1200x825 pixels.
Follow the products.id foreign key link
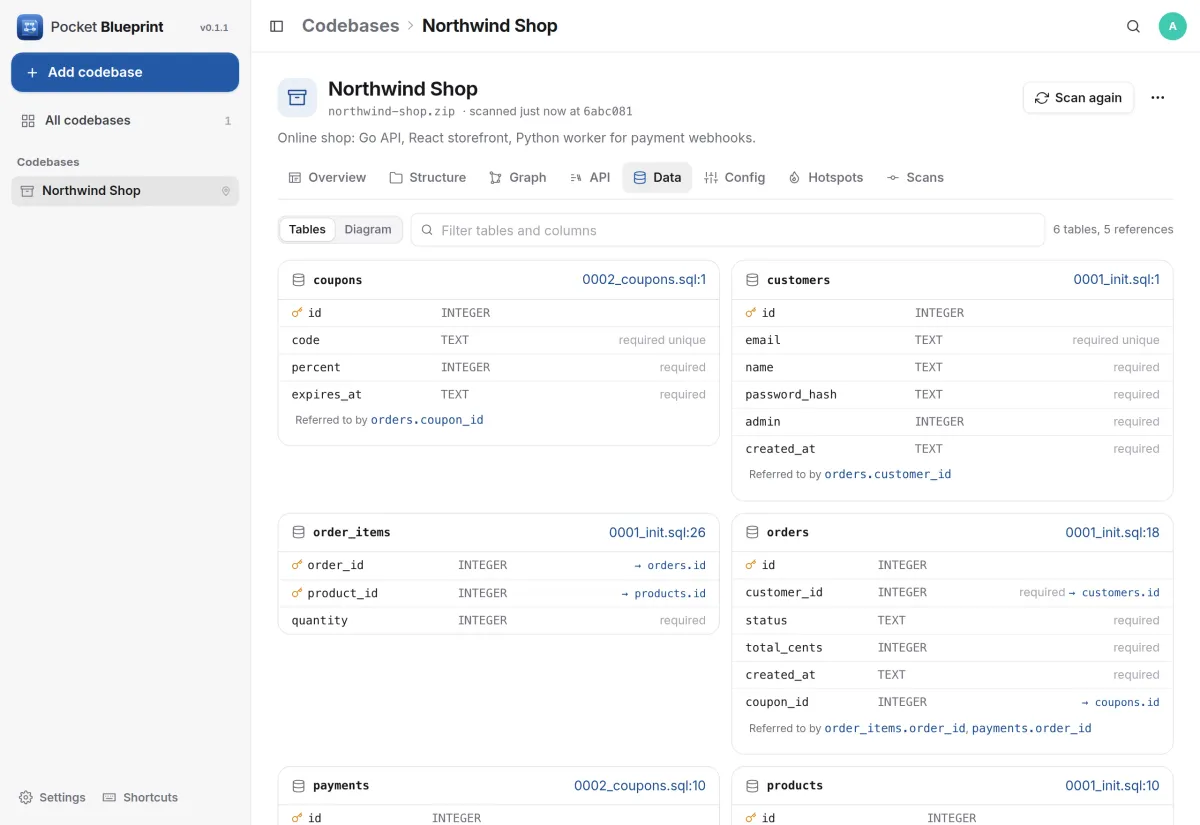pyautogui.click(x=663, y=594)
